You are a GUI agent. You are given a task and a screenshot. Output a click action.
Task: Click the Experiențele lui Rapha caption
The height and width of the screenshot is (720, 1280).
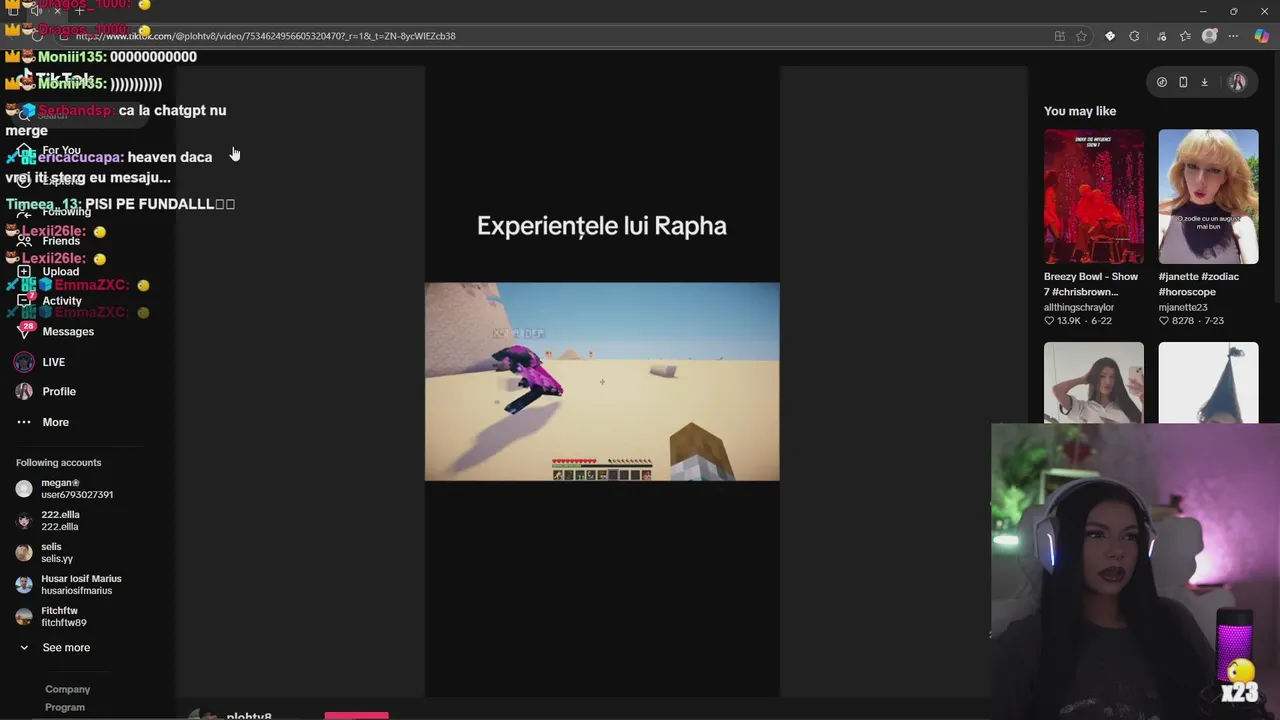click(602, 226)
